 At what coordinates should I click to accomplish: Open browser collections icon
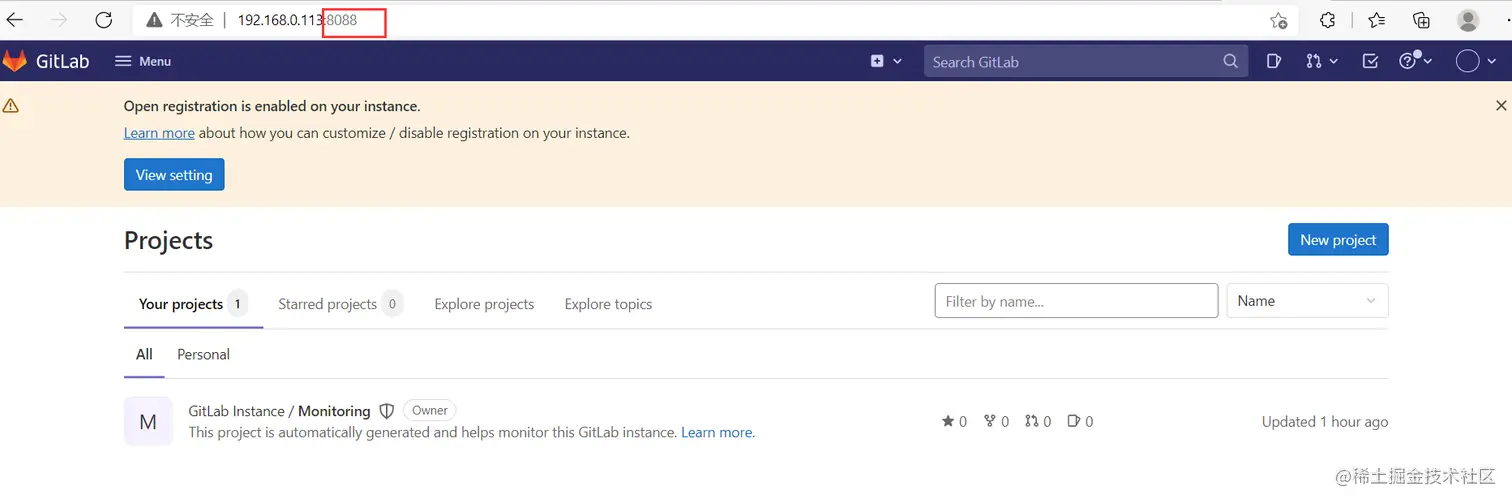tap(1421, 20)
